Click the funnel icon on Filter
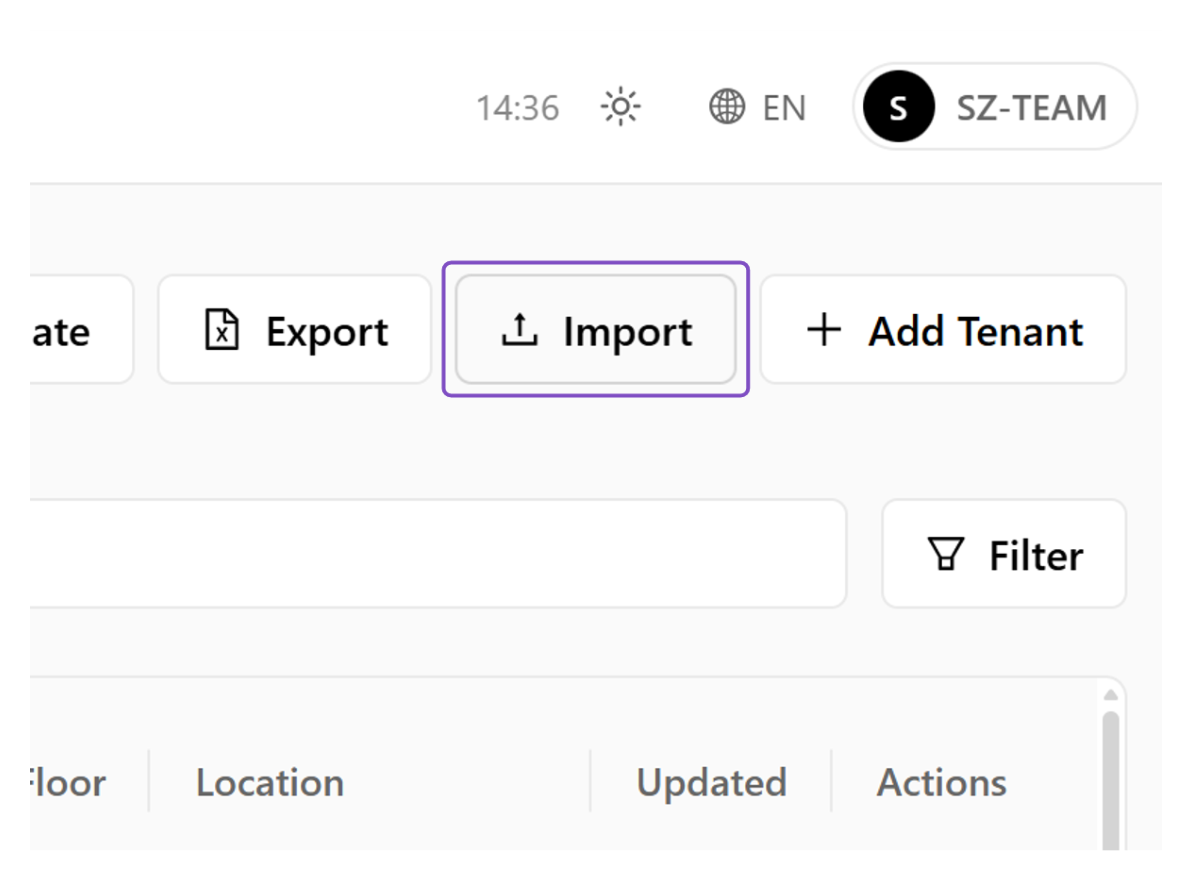Screen dimensions: 1192x881 click(x=946, y=553)
